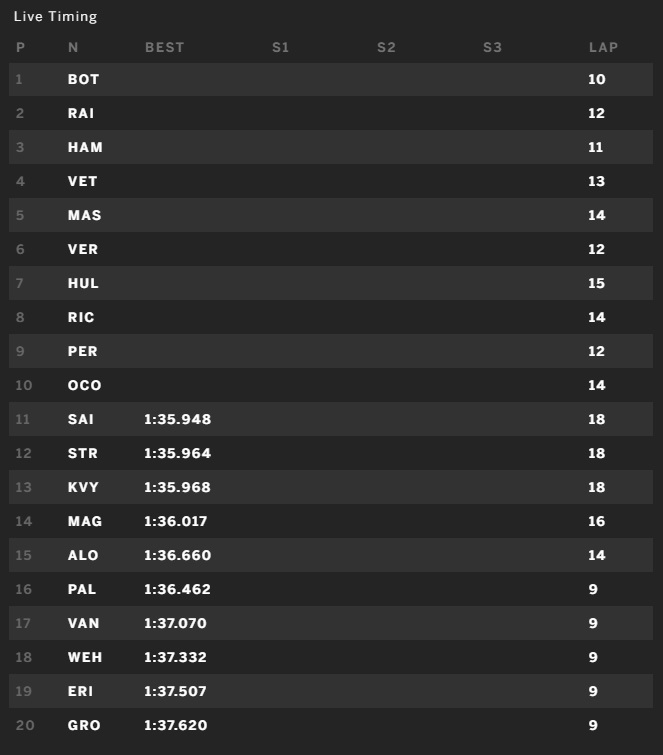Select the MAG driver row

(331, 521)
